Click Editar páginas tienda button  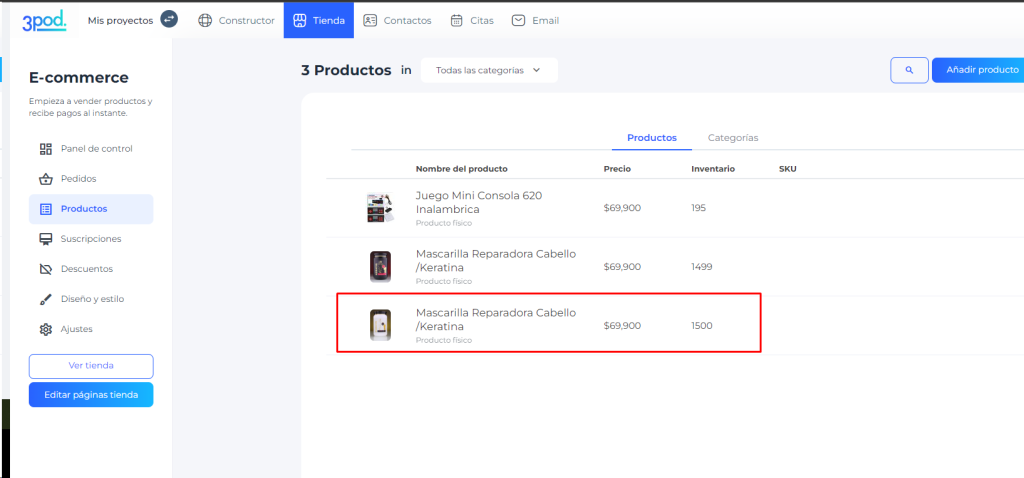91,395
